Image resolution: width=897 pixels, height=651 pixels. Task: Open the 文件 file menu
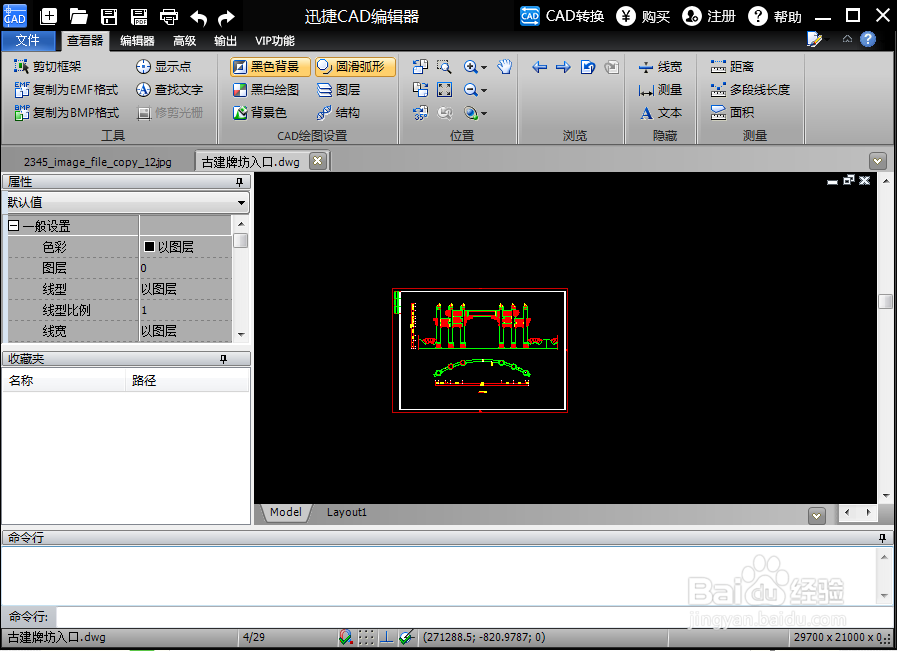coord(27,41)
